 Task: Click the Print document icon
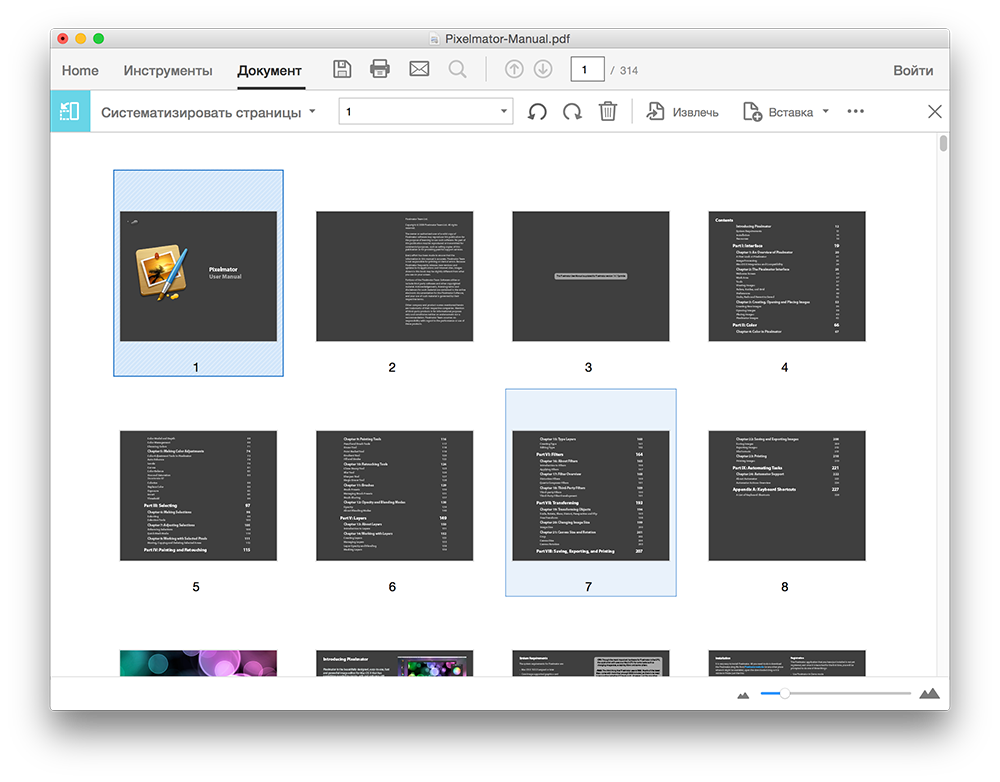pyautogui.click(x=380, y=70)
